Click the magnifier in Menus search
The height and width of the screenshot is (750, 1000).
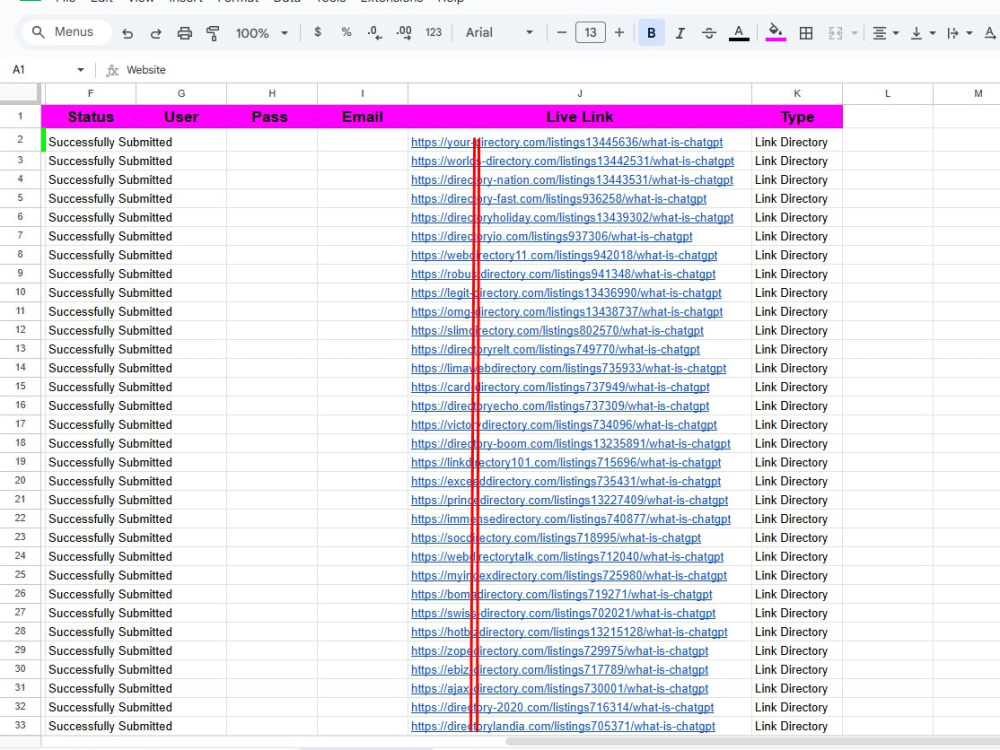tap(38, 32)
